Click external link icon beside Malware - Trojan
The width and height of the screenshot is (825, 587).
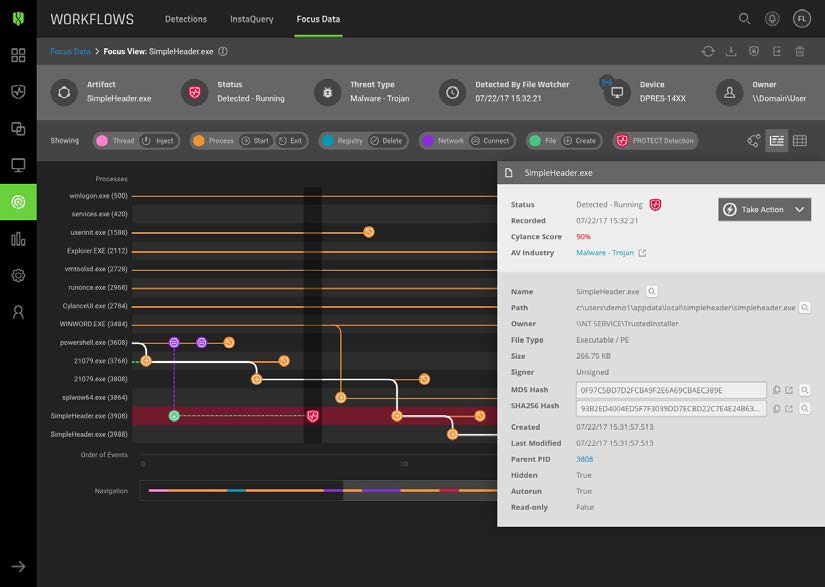coord(642,253)
